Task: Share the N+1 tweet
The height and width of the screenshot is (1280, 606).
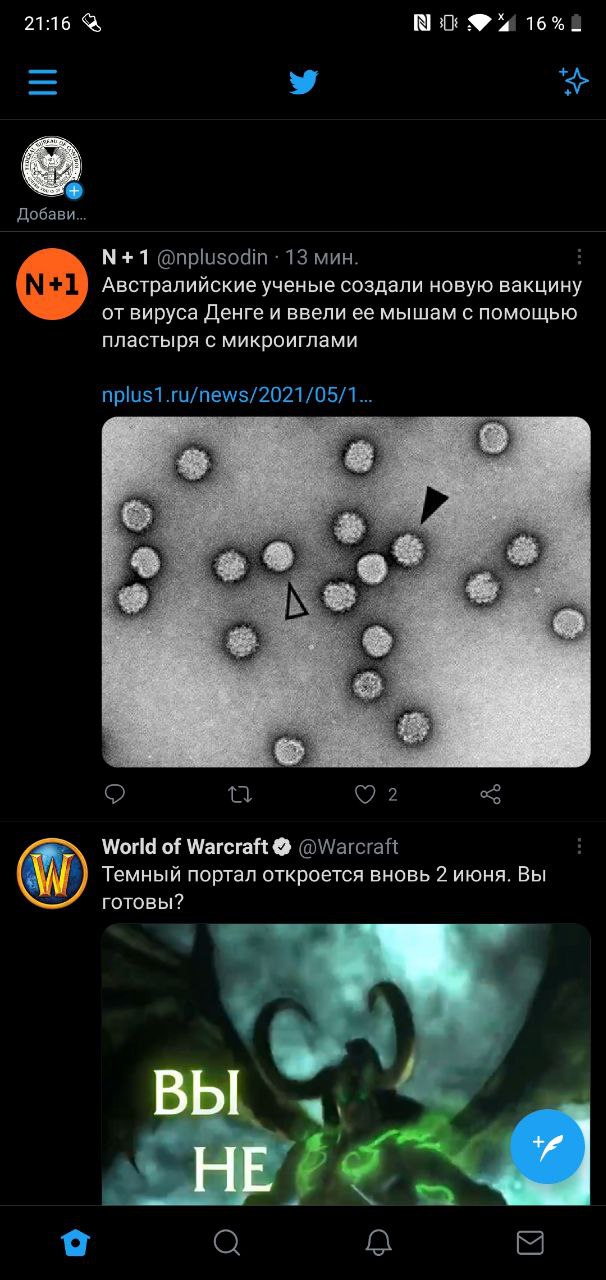Action: click(490, 794)
